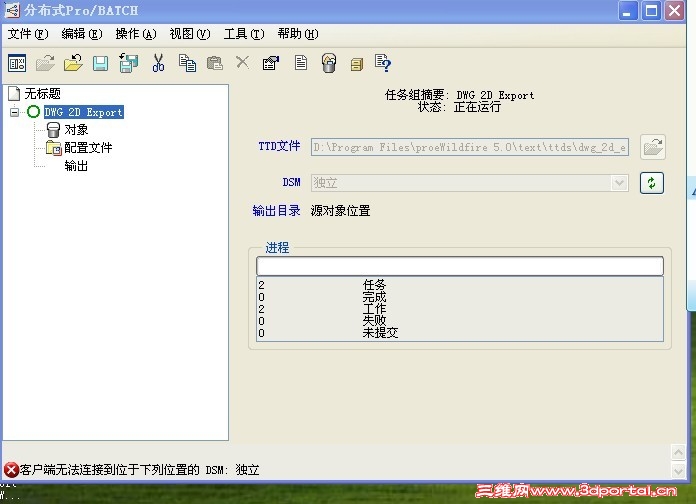Viewport: 696px width, 504px height.
Task: Click the bucket icon beside 对象
Action: 53,130
